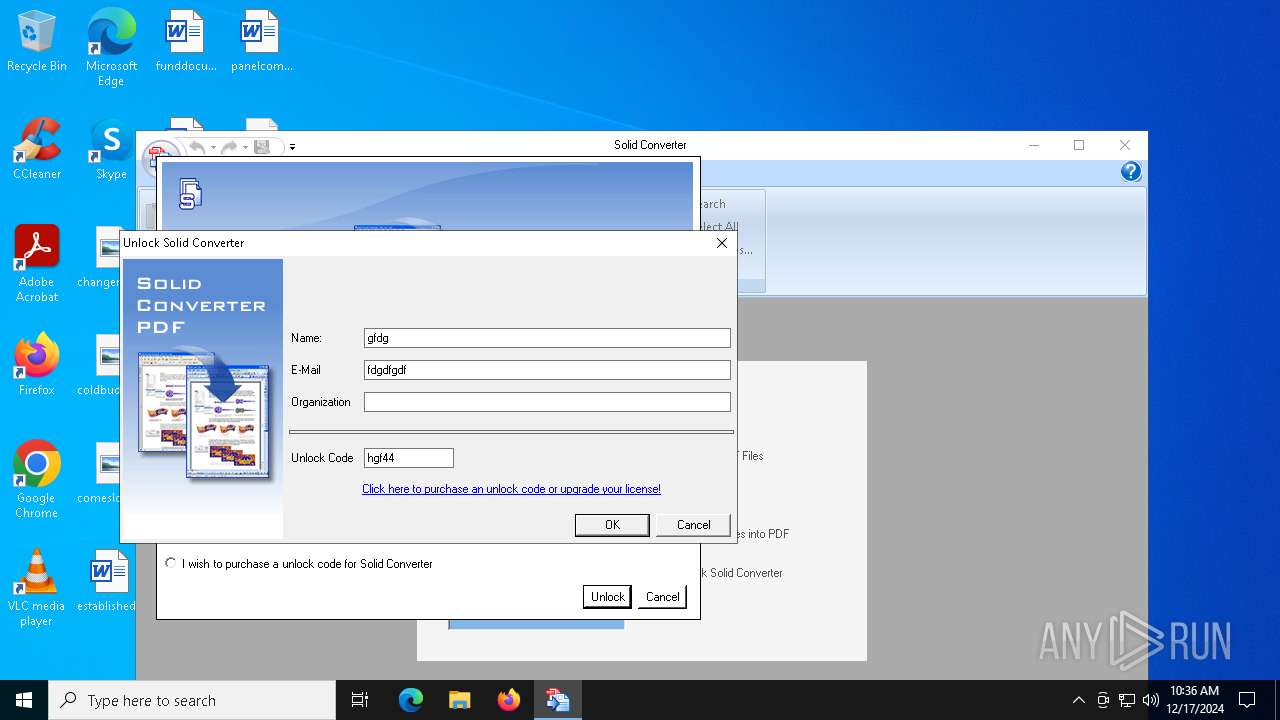Open network status tray icon

(1127, 700)
